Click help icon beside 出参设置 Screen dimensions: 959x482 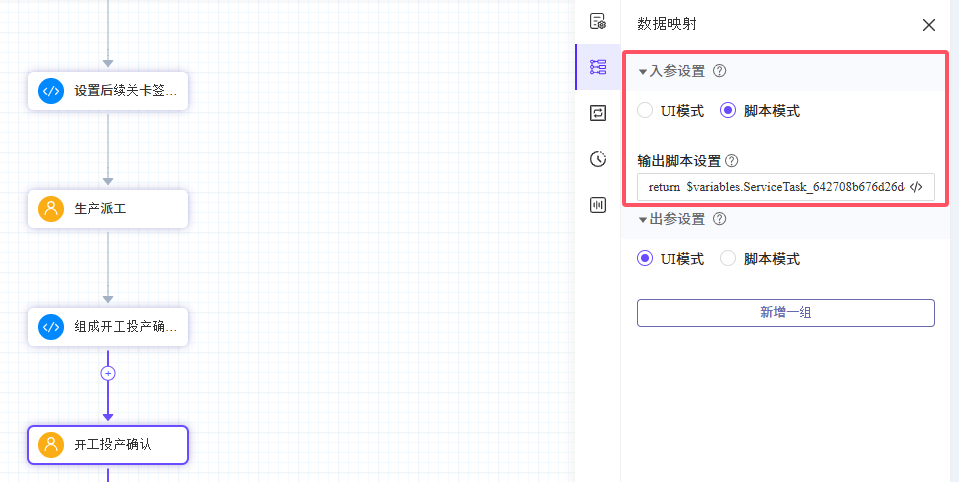coord(720,219)
